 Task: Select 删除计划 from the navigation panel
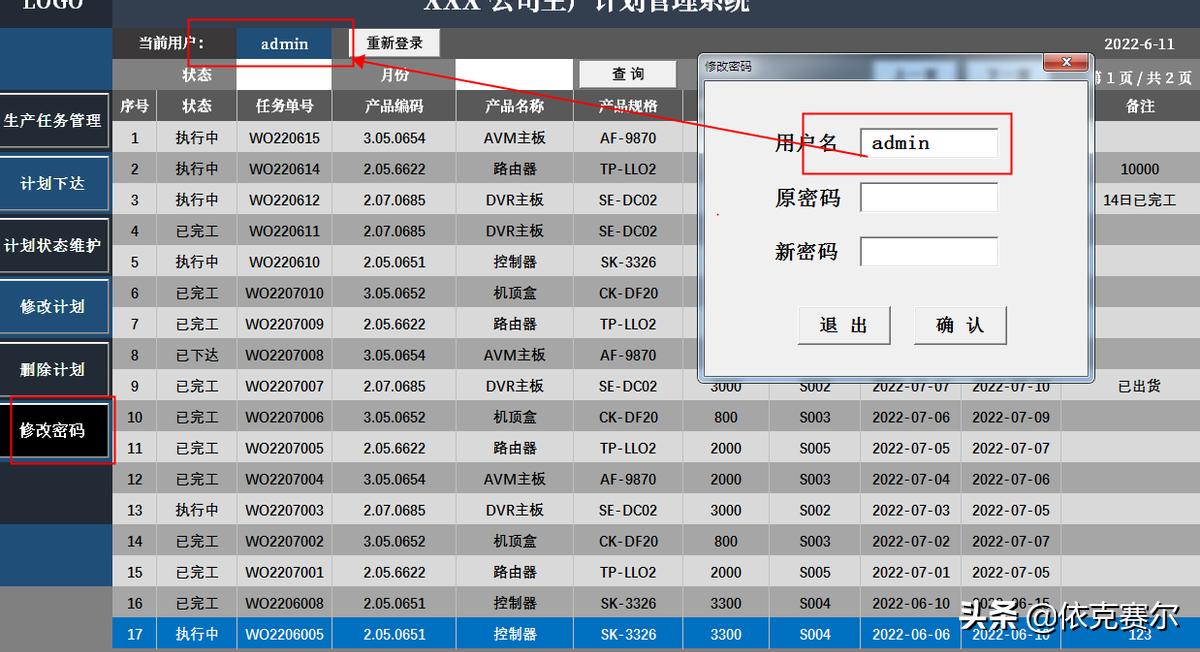pyautogui.click(x=54, y=368)
